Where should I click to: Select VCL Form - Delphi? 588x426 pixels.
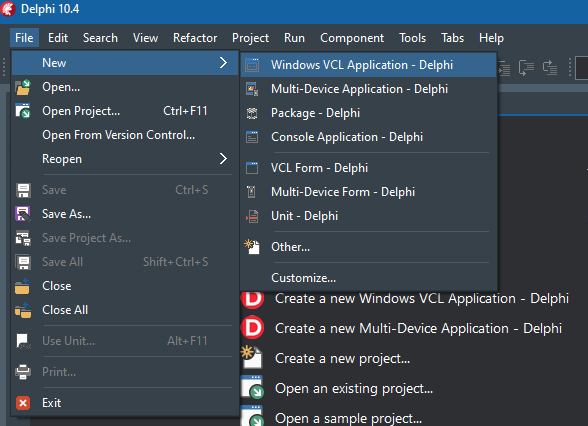(369, 168)
